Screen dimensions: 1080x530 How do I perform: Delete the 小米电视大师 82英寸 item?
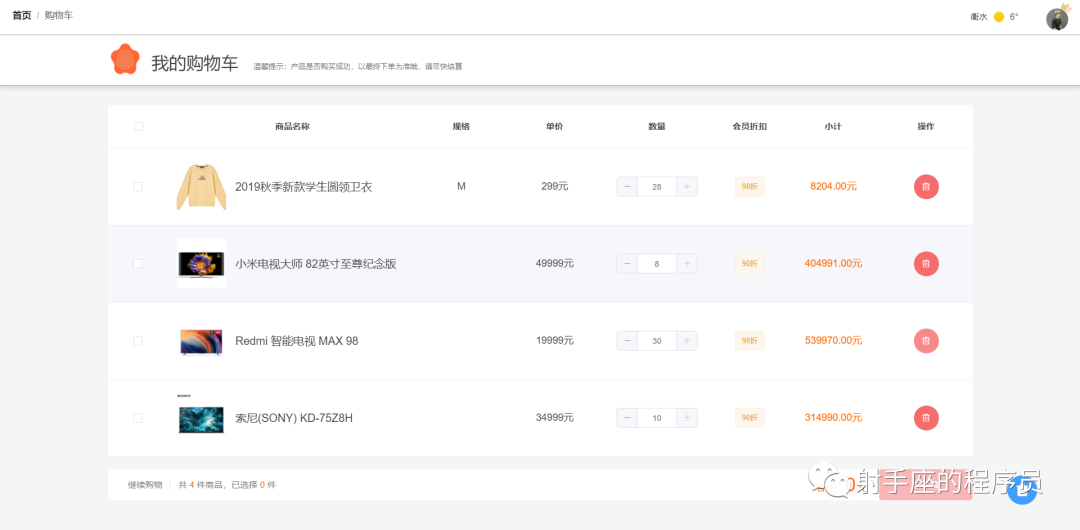point(926,264)
